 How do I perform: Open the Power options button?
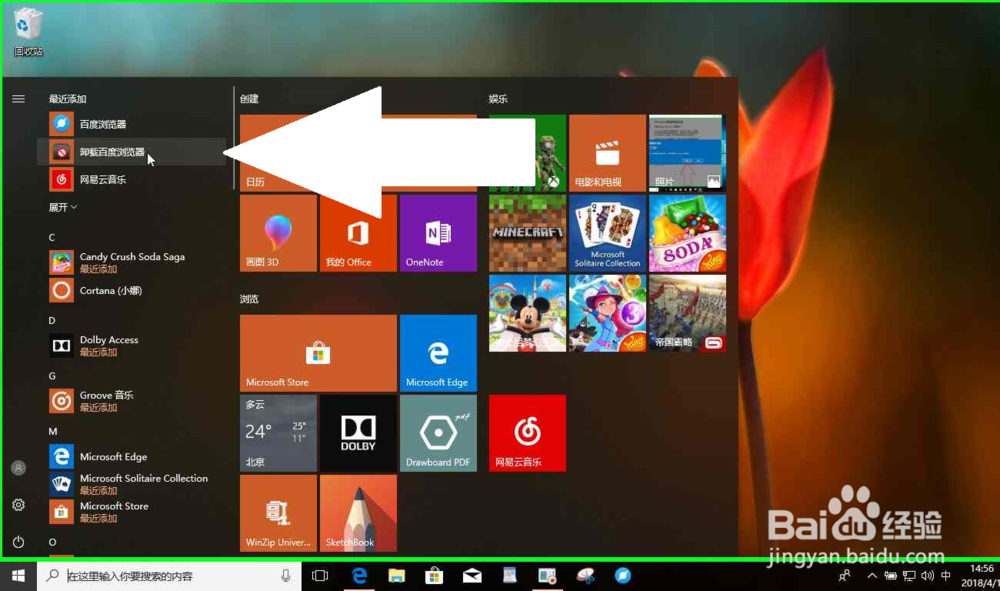[x=18, y=542]
